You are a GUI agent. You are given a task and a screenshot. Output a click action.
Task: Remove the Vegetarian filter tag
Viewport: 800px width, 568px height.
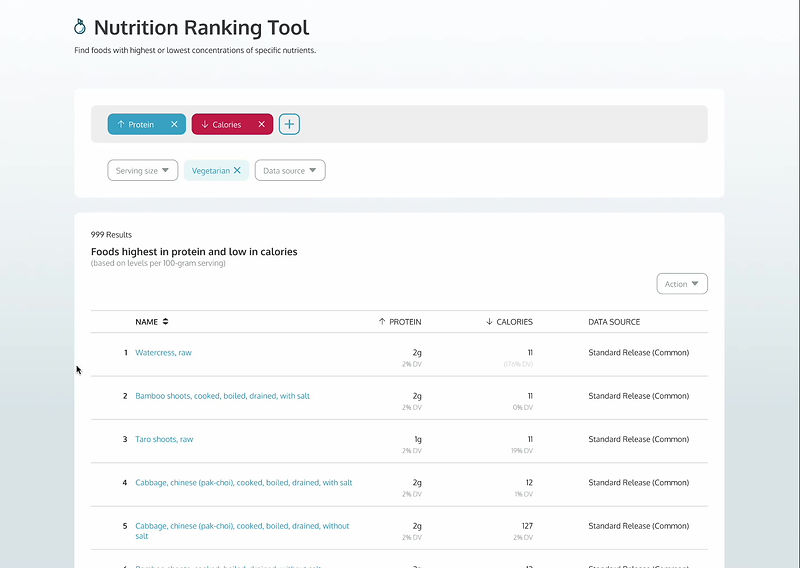(237, 170)
